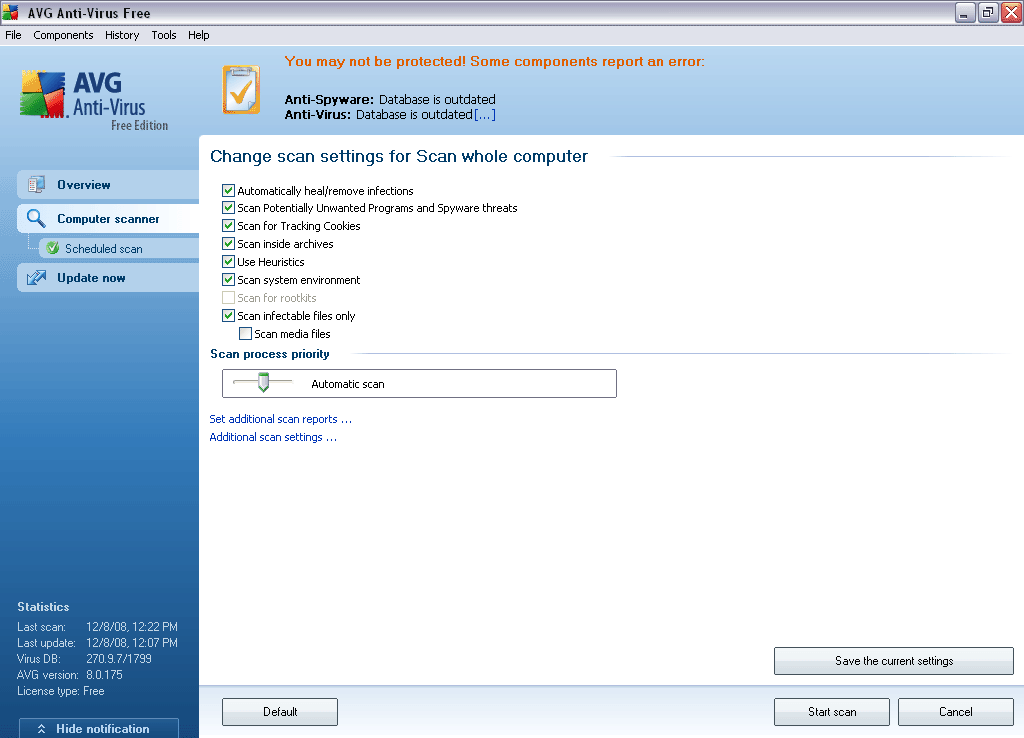Uncheck Automatically heal/remove infections
1024x738 pixels.
pyautogui.click(x=229, y=190)
